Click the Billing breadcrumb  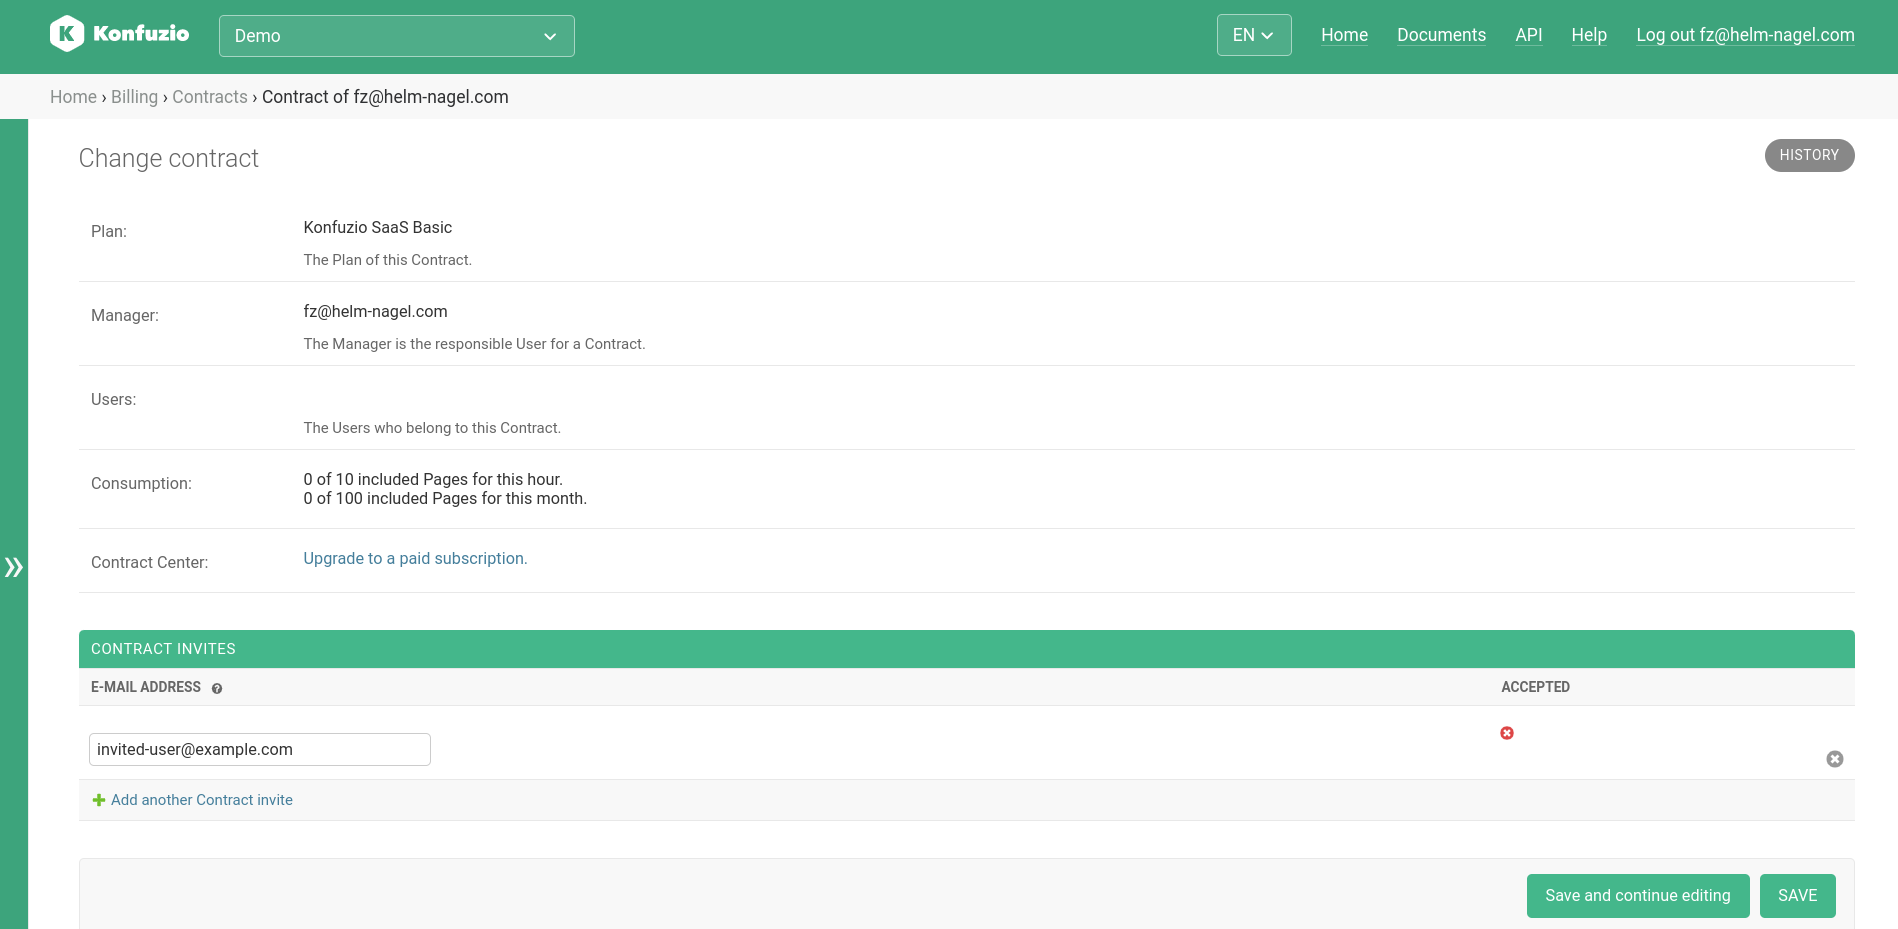(134, 97)
